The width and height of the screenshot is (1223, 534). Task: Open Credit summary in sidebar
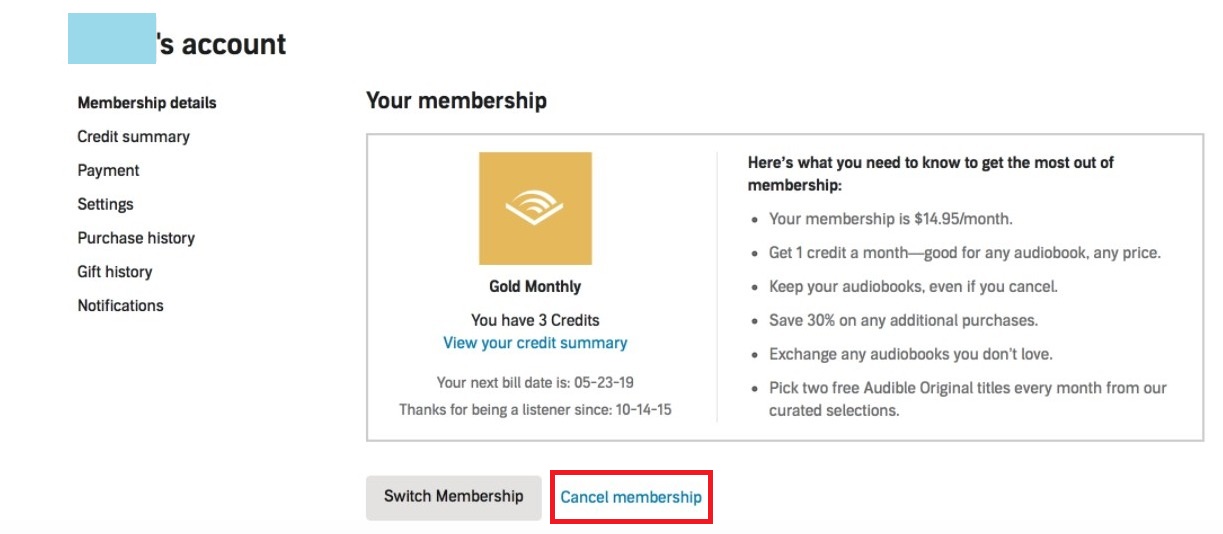133,137
